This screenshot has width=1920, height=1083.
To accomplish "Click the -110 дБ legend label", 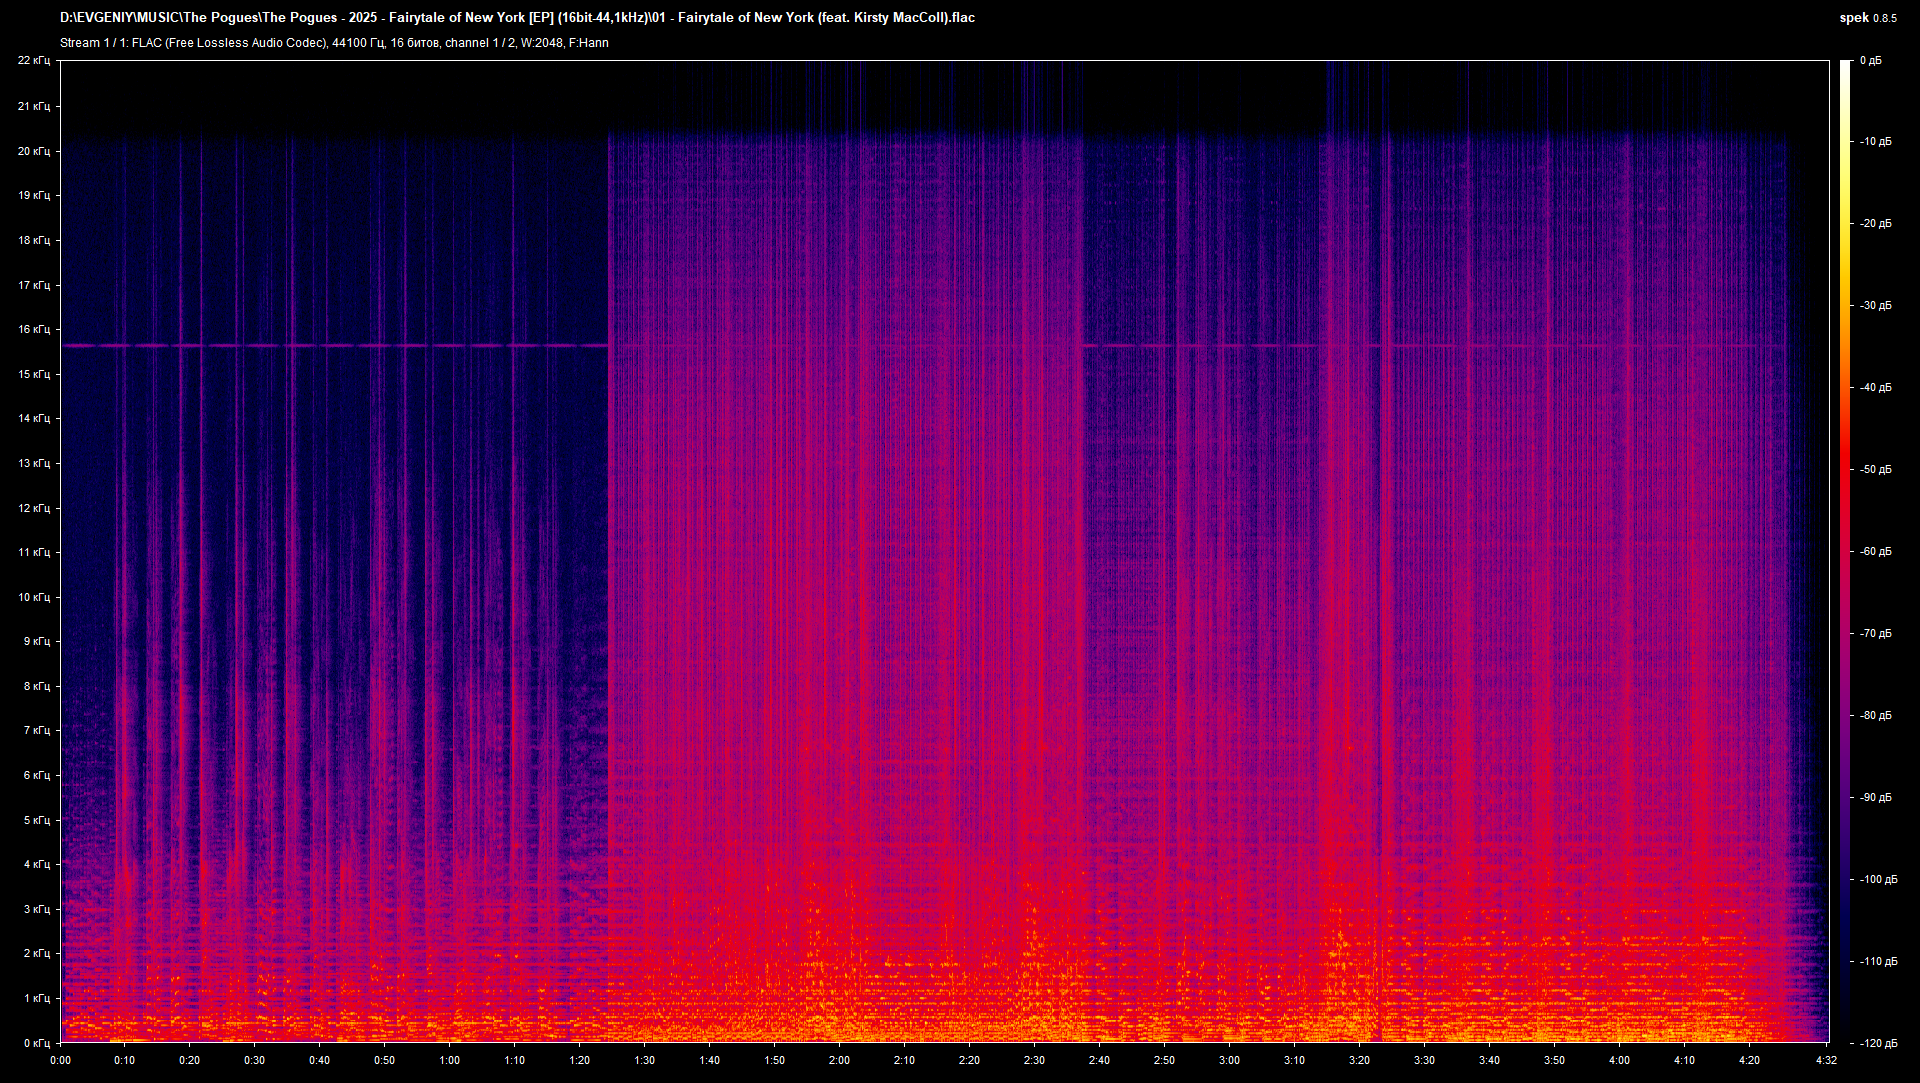I will point(1878,960).
